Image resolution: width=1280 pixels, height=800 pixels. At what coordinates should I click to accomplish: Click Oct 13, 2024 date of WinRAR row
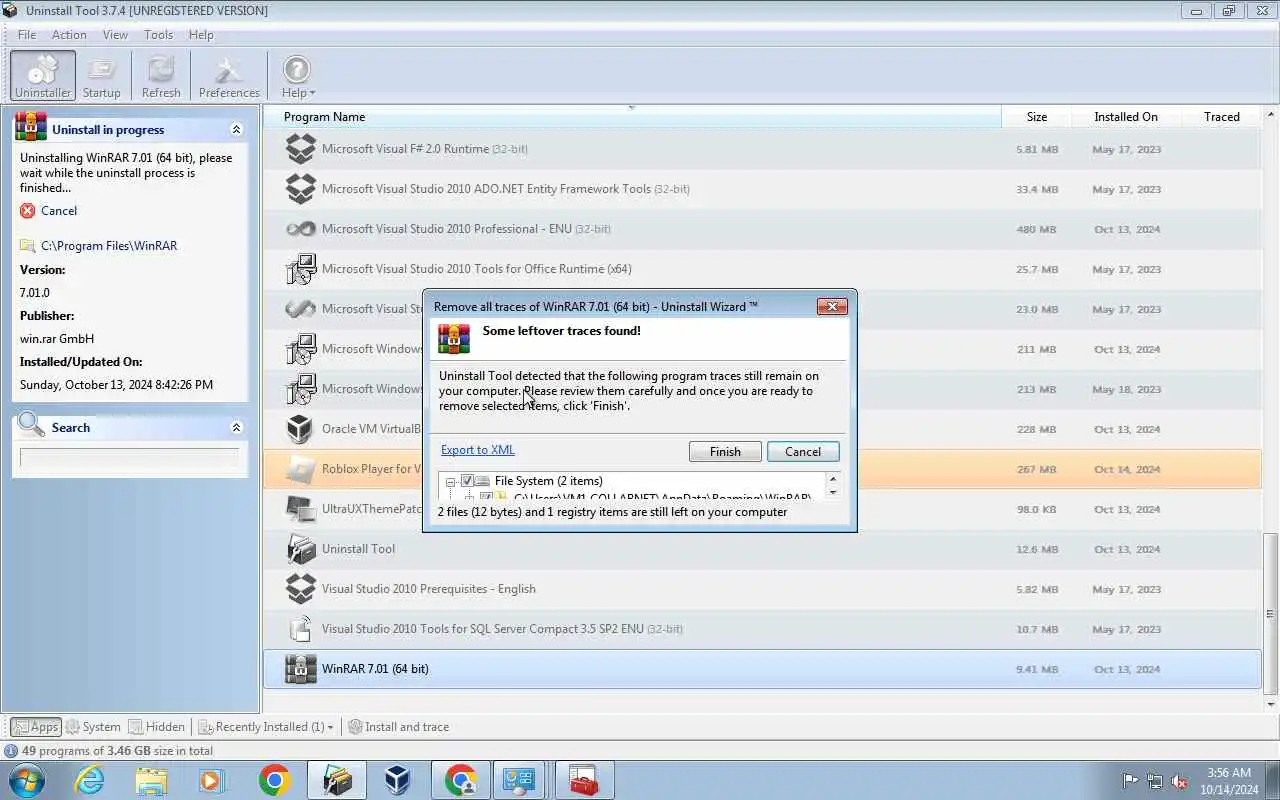coord(1127,670)
